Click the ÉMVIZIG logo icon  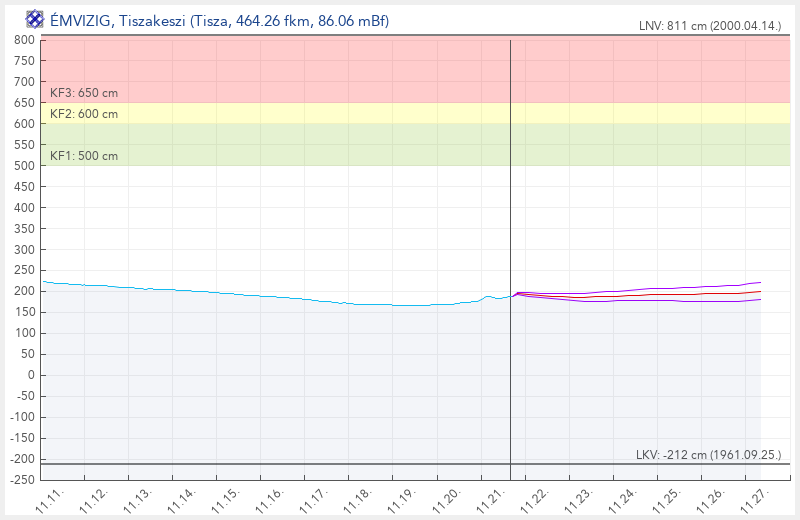tap(34, 19)
